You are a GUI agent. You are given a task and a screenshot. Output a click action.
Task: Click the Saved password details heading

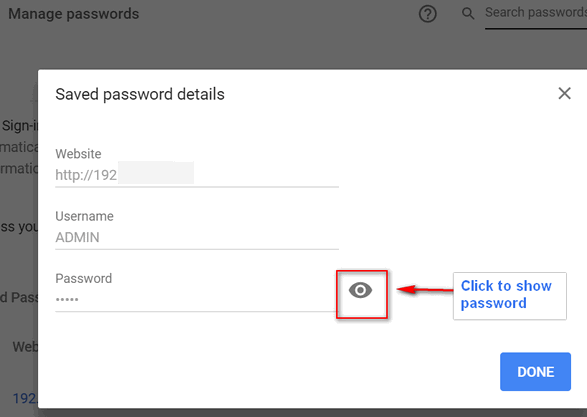click(140, 94)
